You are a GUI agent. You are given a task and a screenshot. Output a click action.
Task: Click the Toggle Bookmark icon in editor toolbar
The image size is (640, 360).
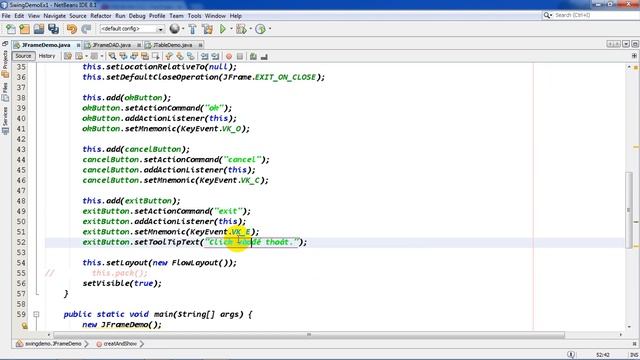click(x=191, y=56)
